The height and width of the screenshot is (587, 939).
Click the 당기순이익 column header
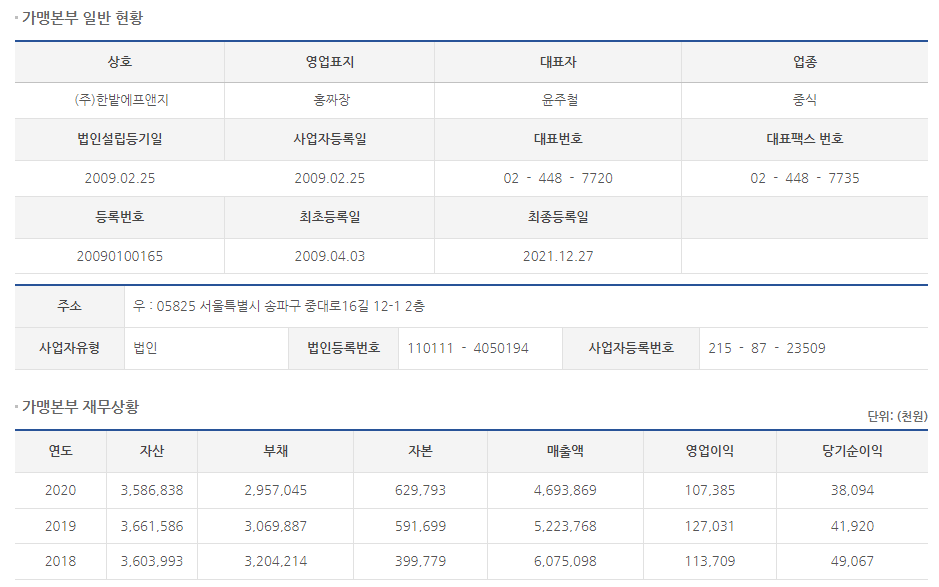click(x=852, y=451)
